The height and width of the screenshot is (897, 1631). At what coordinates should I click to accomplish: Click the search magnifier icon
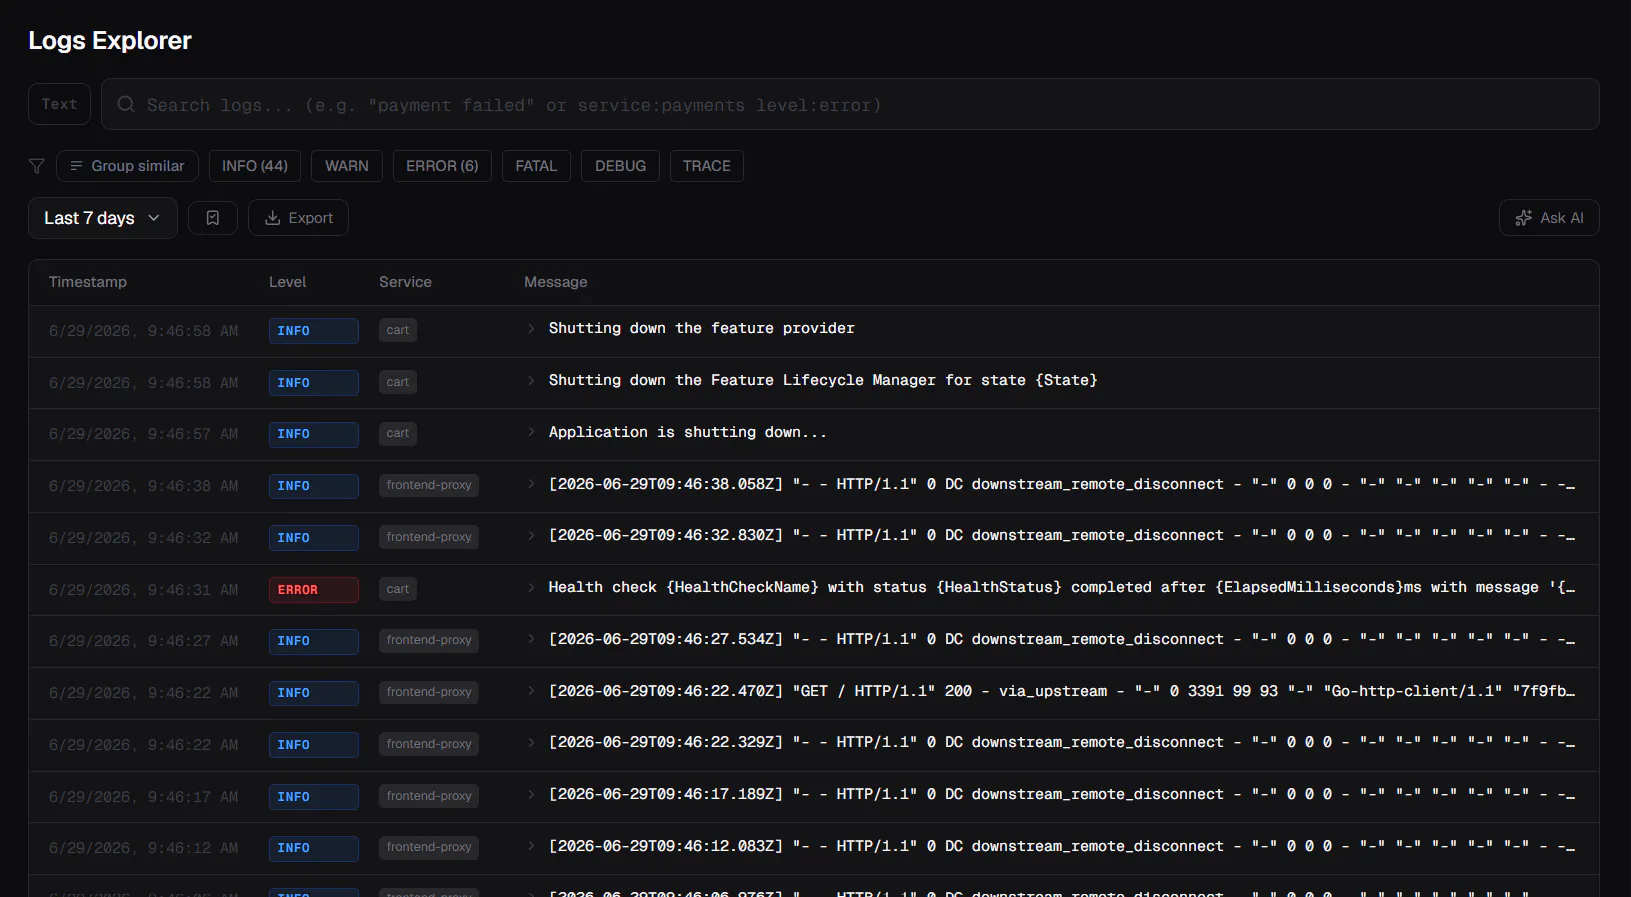point(126,104)
